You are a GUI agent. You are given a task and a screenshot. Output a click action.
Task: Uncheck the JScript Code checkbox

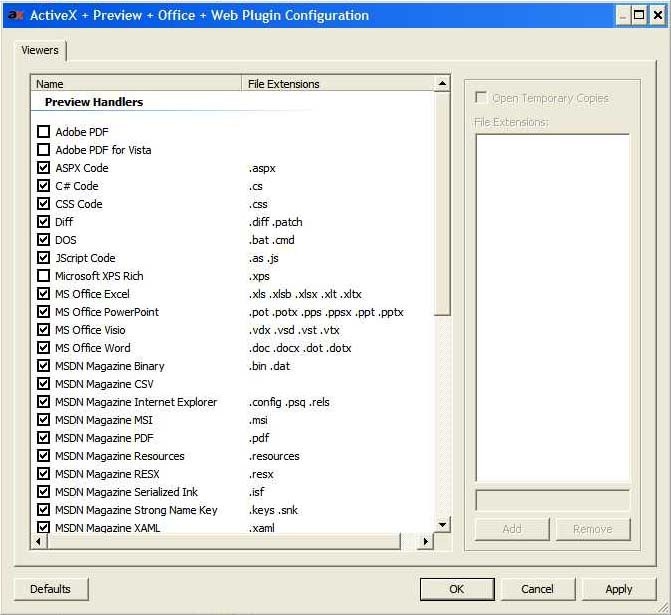coord(43,257)
